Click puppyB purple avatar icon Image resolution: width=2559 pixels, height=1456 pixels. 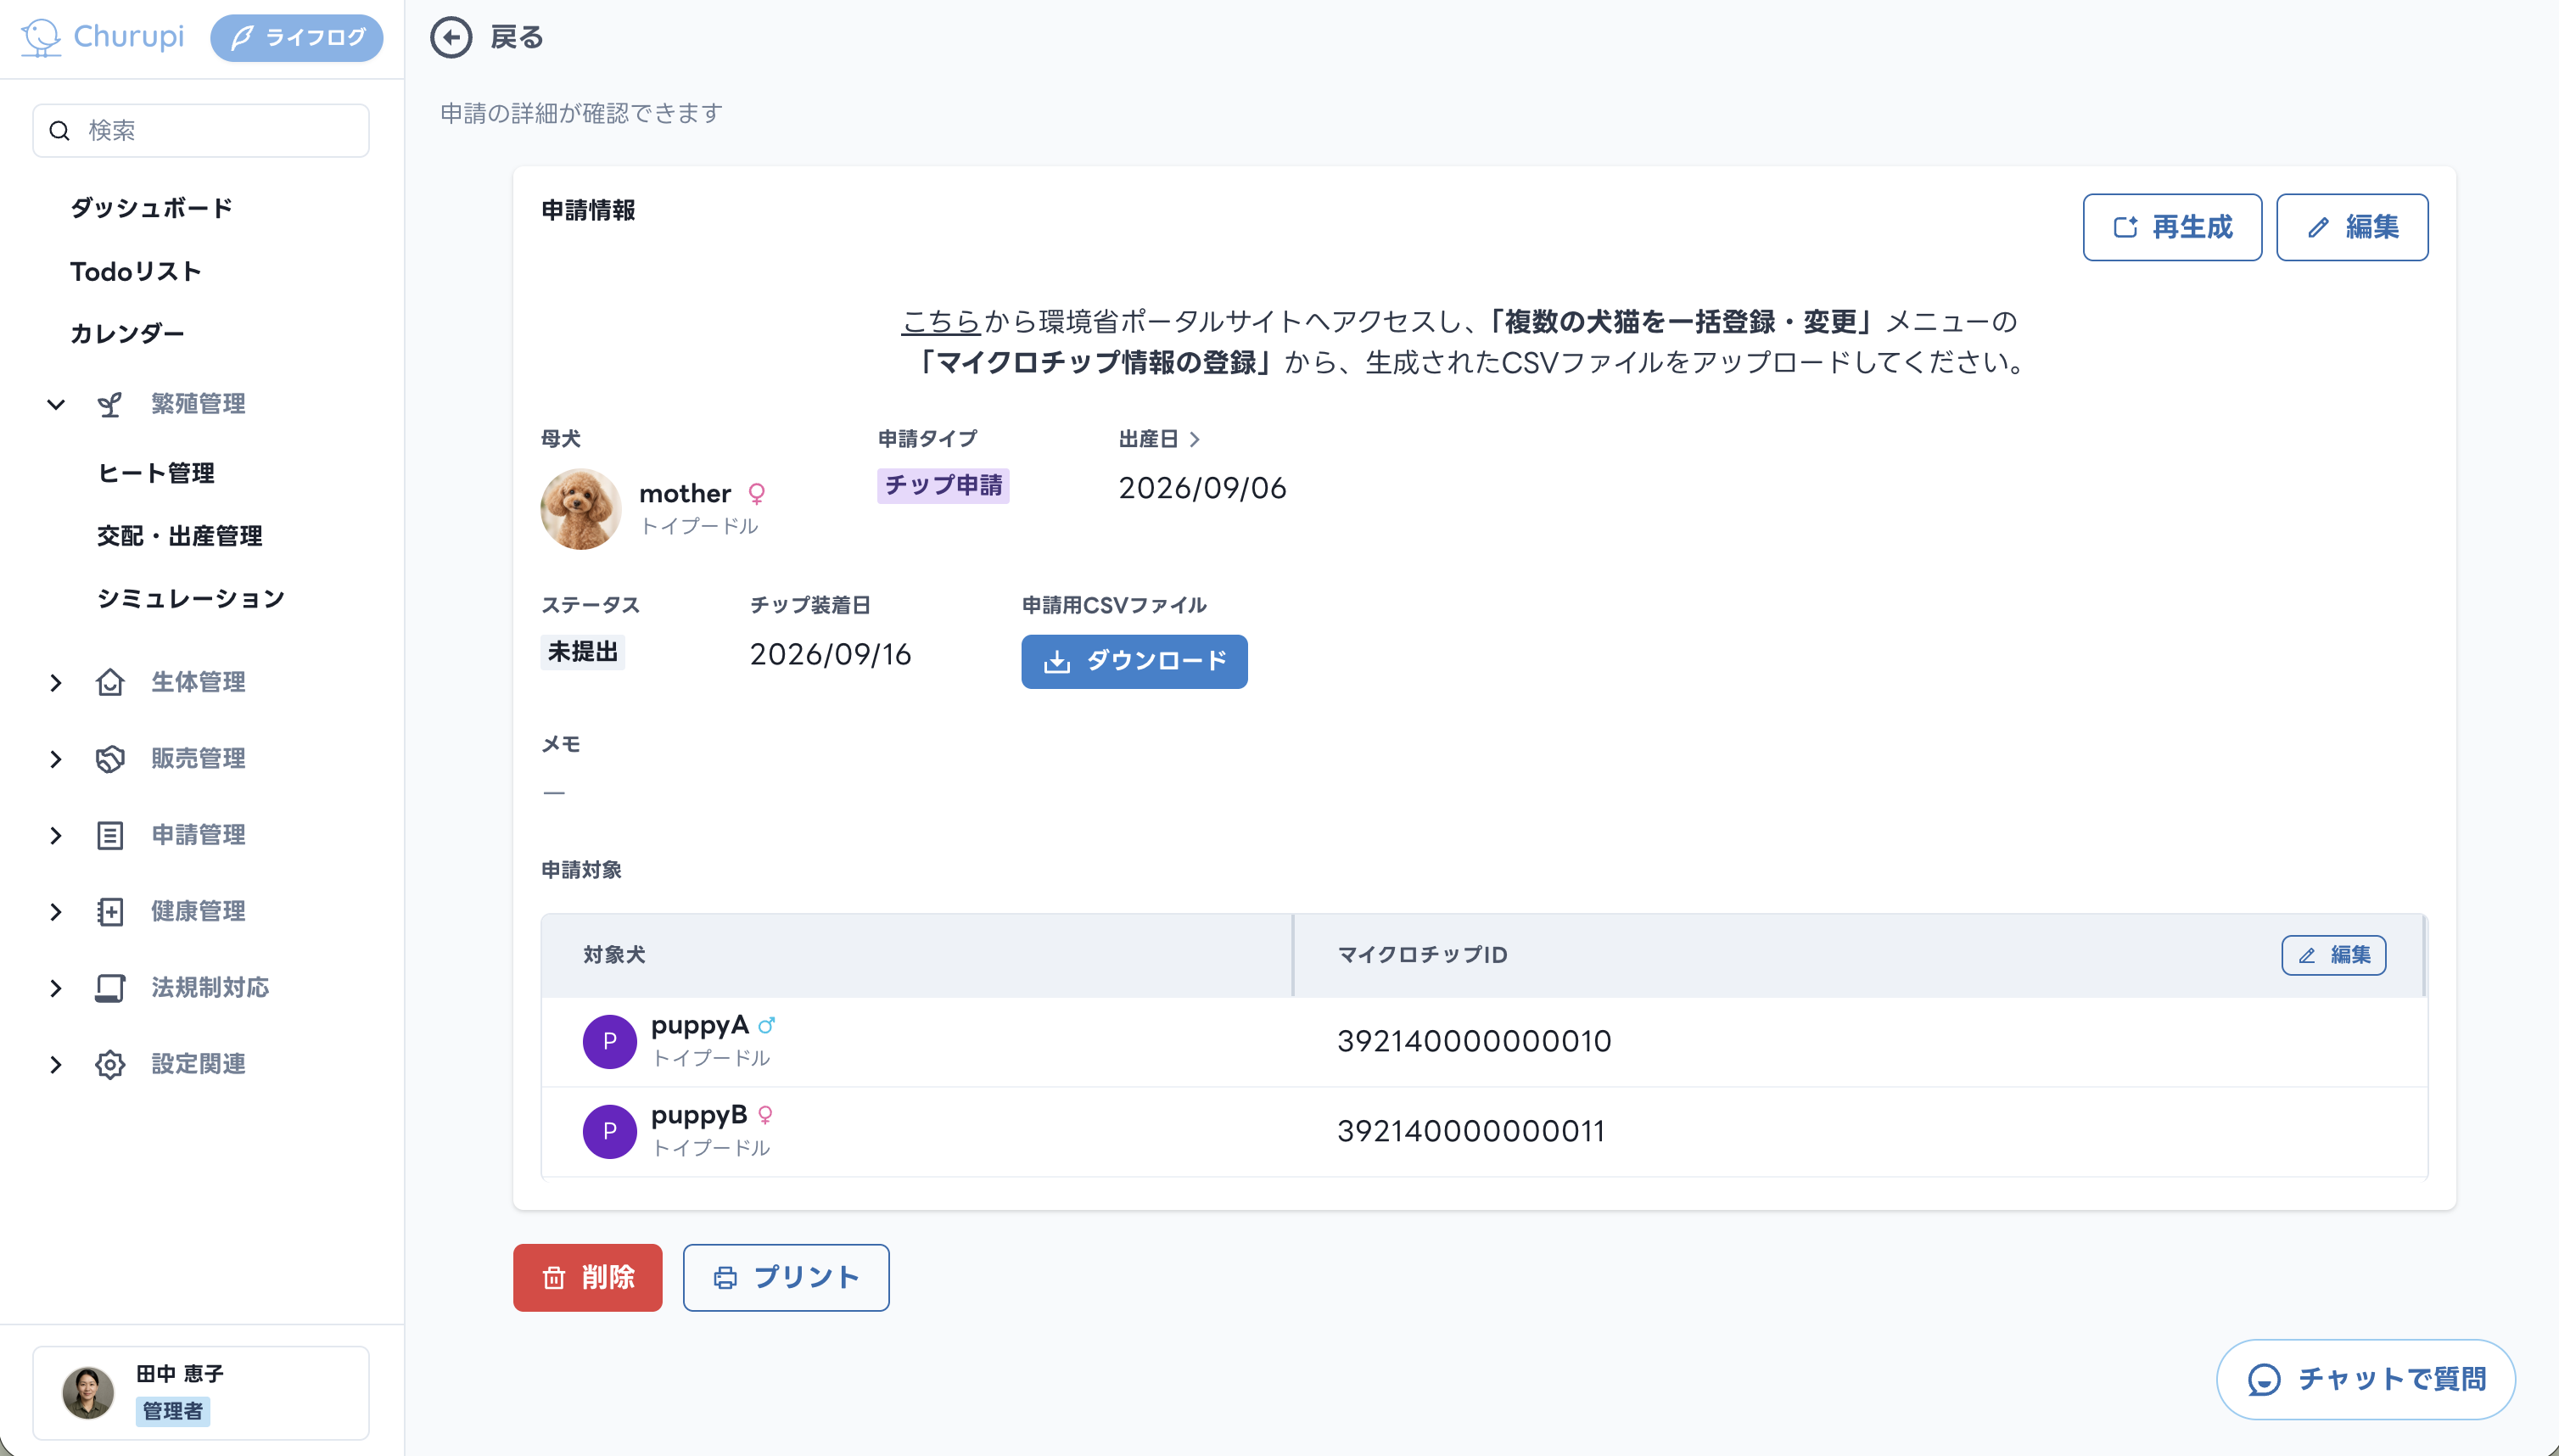click(610, 1132)
